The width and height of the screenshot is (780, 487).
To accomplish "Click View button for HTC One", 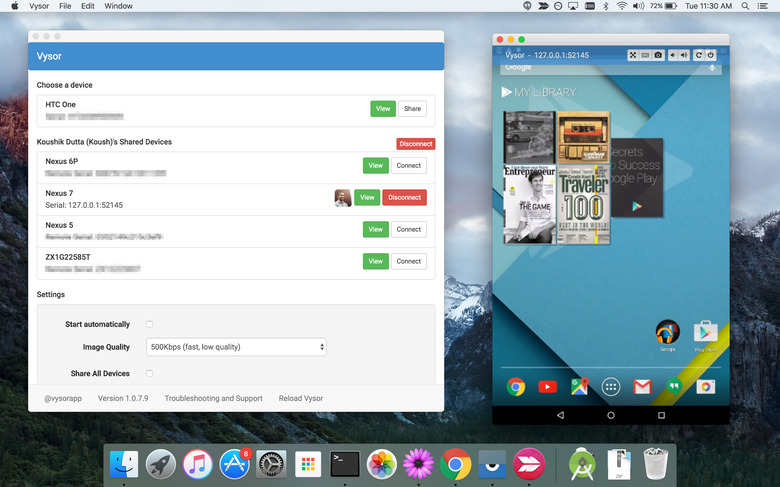I will (382, 108).
